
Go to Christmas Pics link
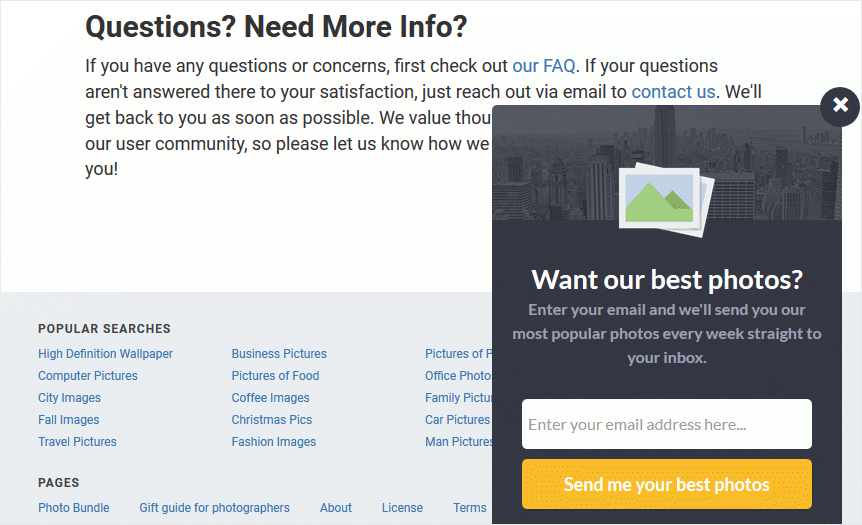(272, 419)
